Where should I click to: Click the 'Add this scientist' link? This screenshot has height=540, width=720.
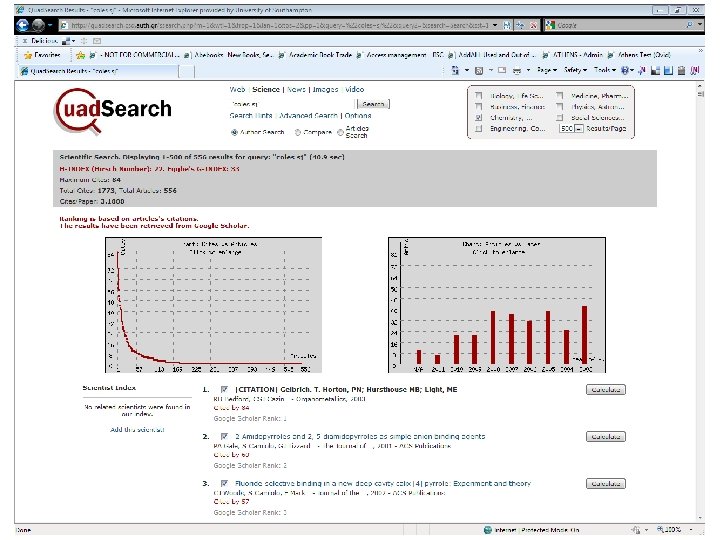[x=137, y=430]
